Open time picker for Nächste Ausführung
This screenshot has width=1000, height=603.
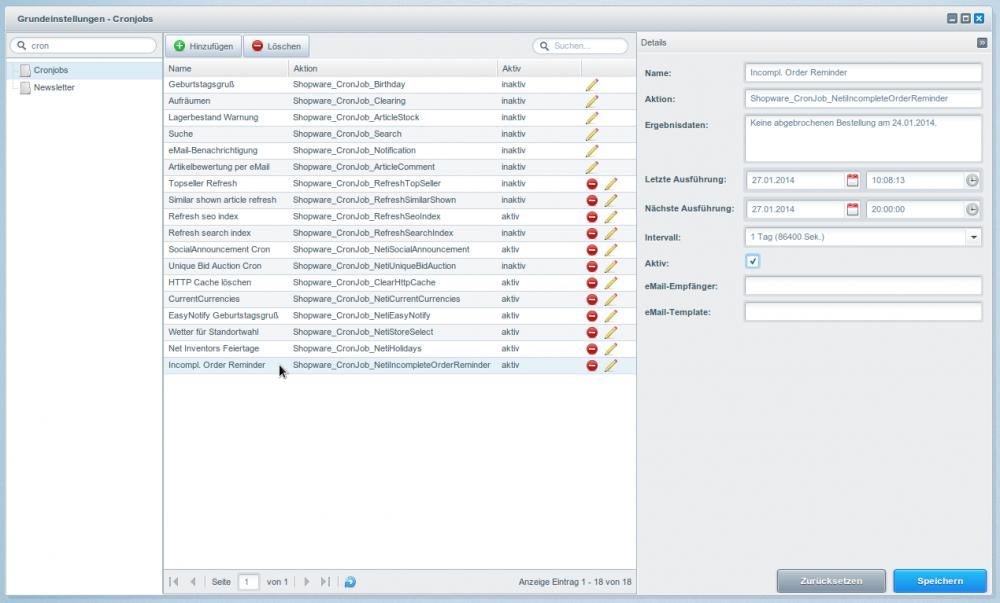972,209
